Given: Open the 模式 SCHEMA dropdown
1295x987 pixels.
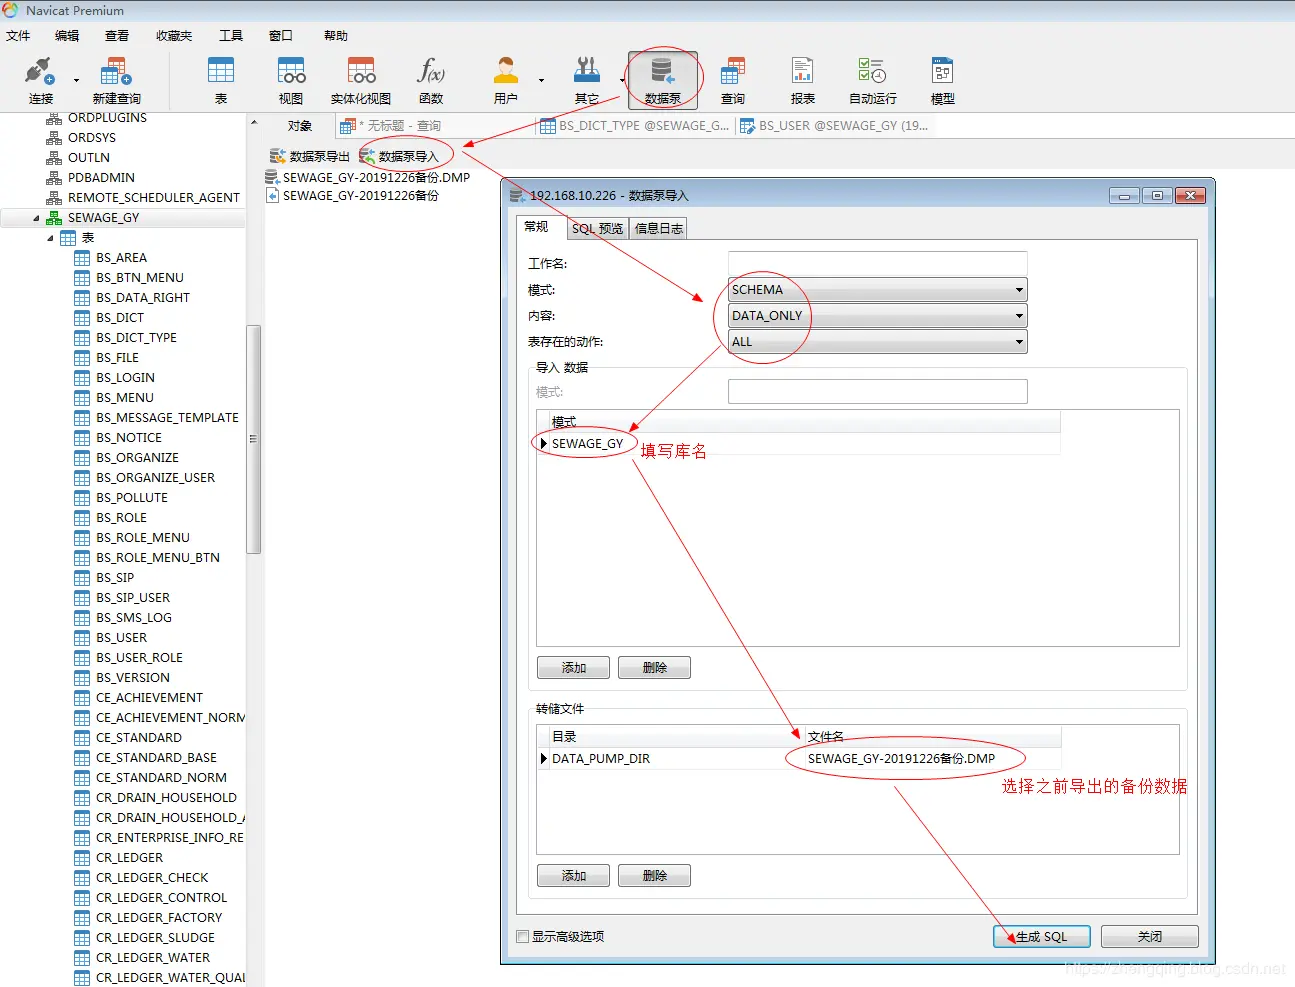Looking at the screenshot, I should click(x=877, y=290).
